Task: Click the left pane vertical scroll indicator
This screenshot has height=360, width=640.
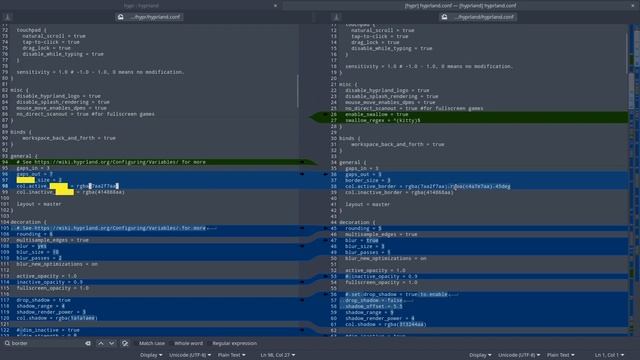Action: pyautogui.click(x=298, y=91)
